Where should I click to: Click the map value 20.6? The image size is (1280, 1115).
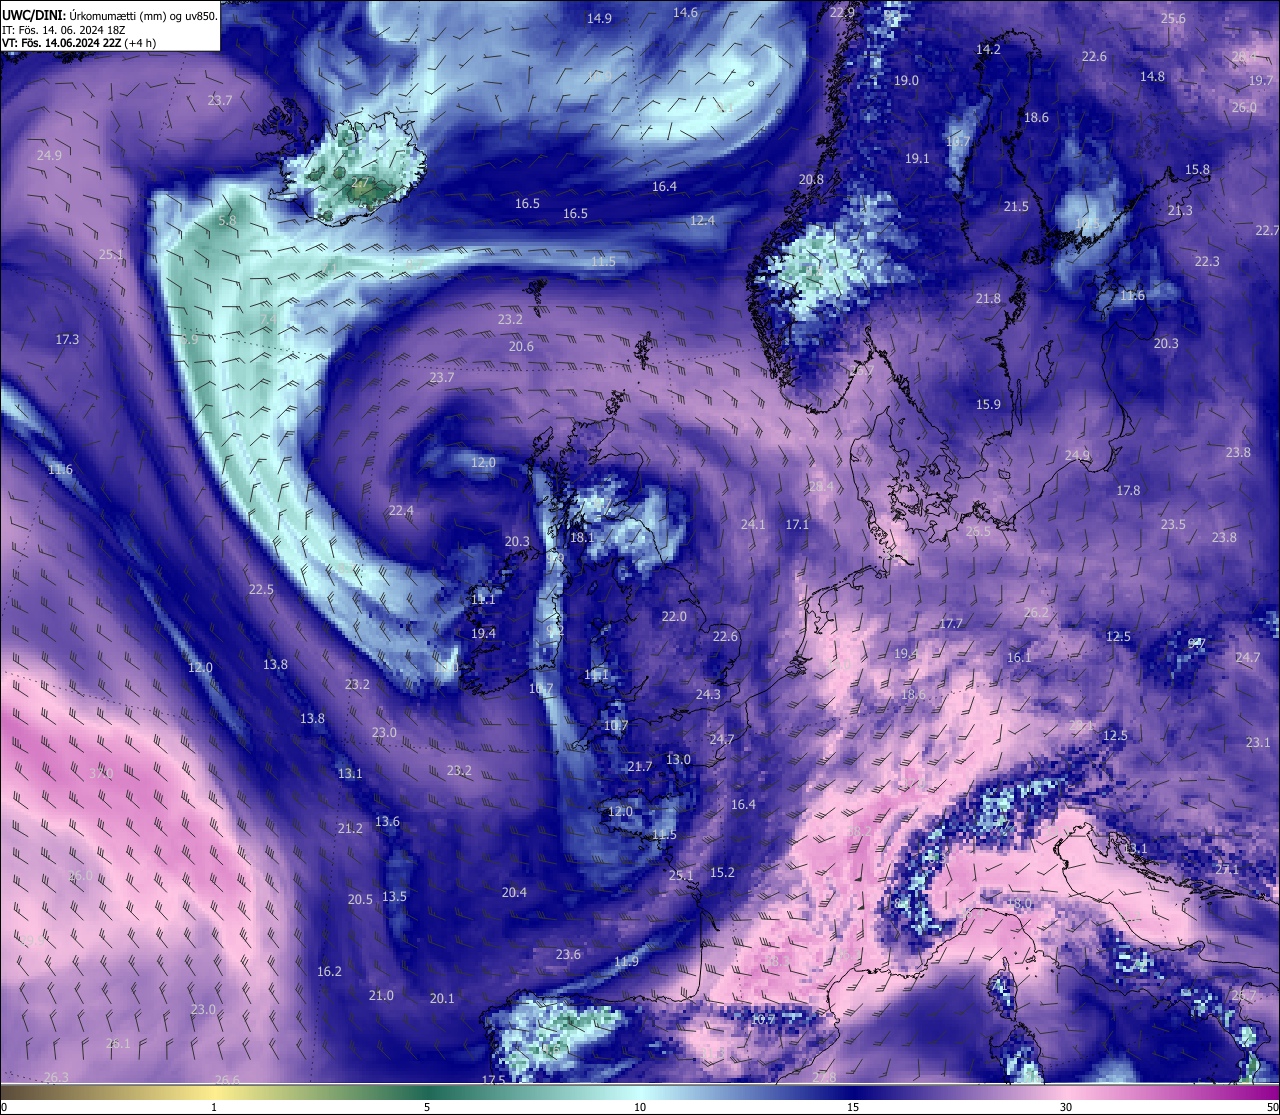pos(521,346)
